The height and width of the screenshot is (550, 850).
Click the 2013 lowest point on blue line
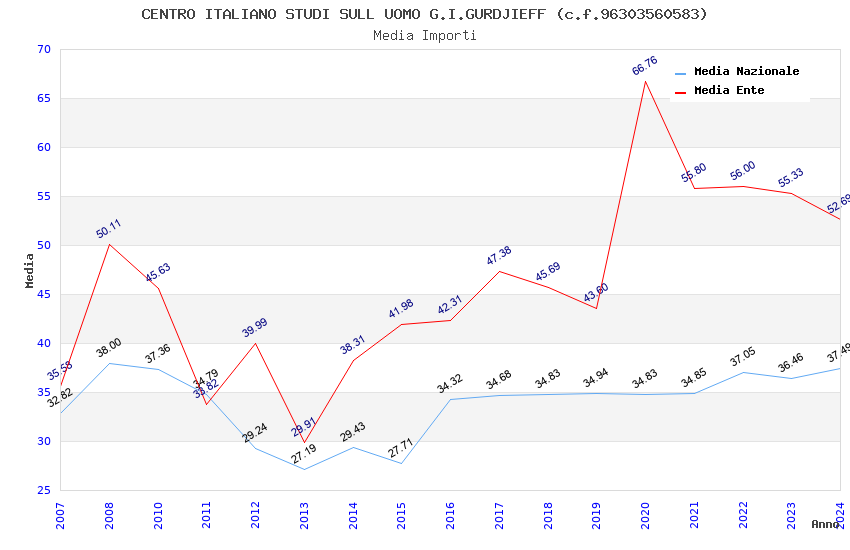304,469
